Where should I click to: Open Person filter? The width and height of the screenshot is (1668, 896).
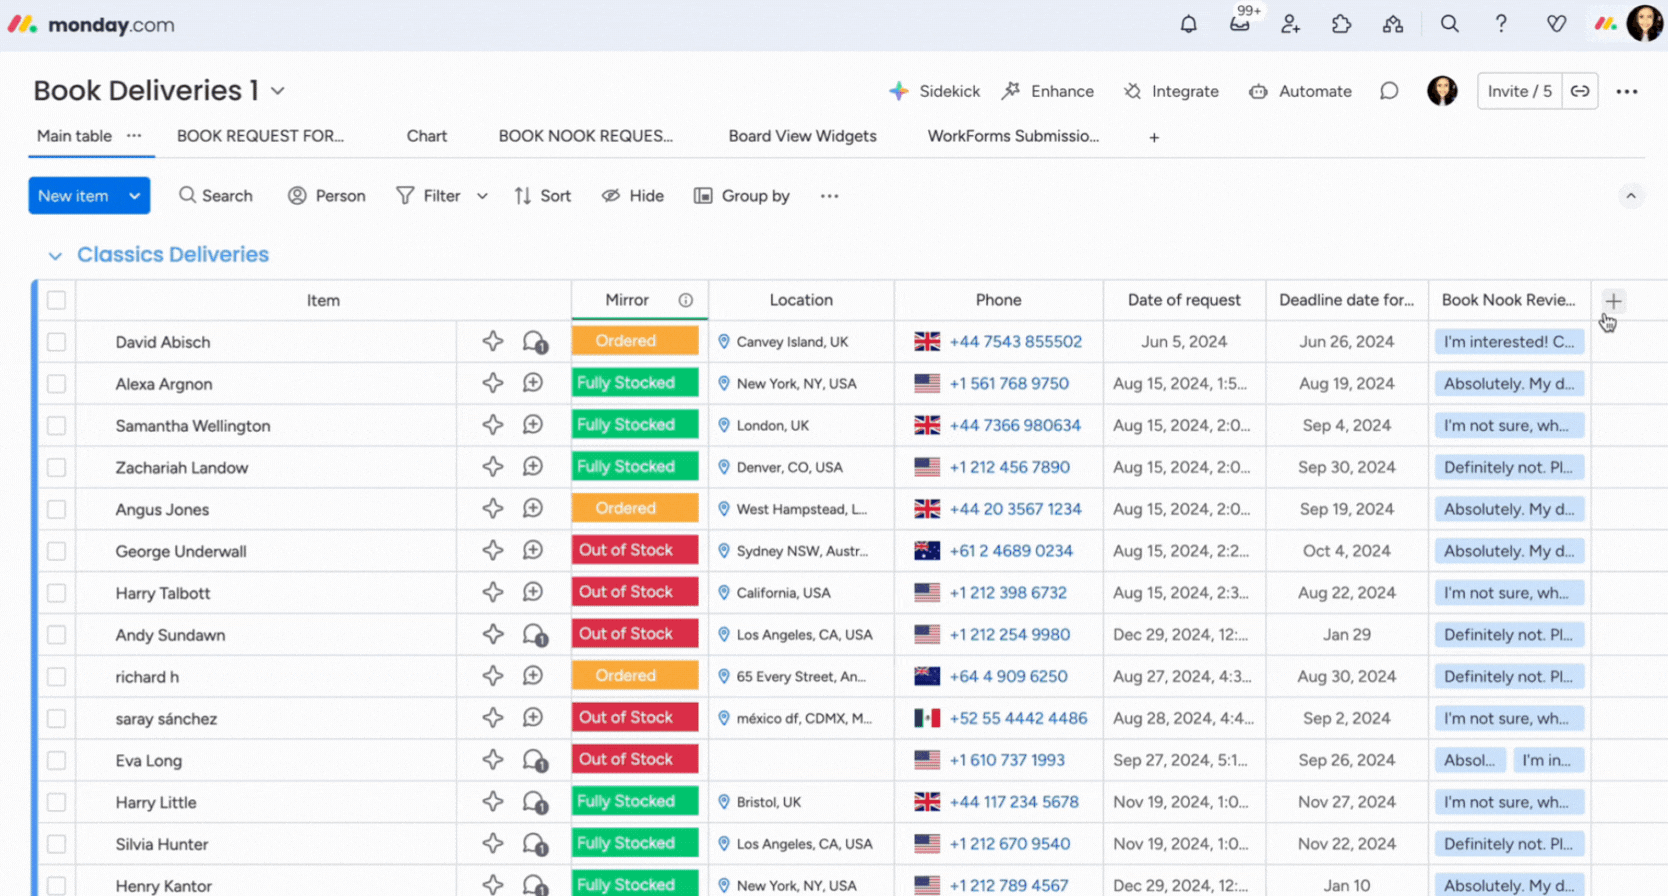327,196
